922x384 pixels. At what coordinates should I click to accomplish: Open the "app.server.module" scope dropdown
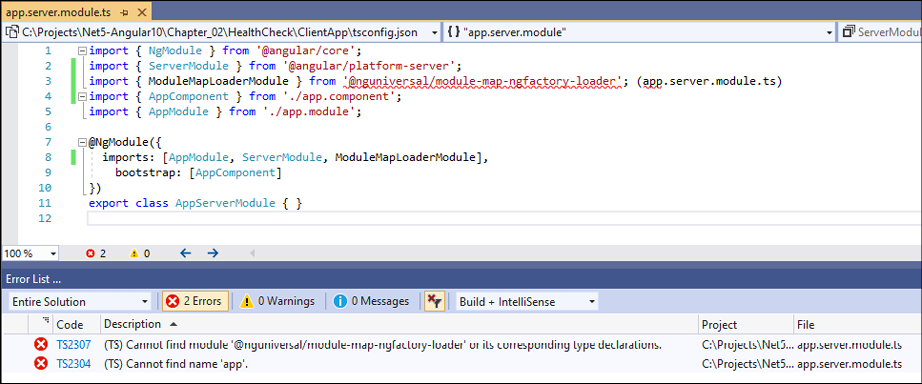[829, 32]
